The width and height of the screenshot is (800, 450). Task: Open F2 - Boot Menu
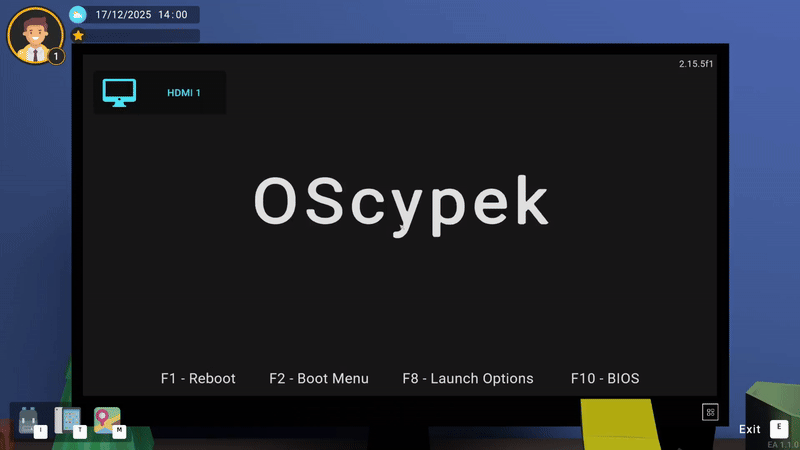[319, 378]
